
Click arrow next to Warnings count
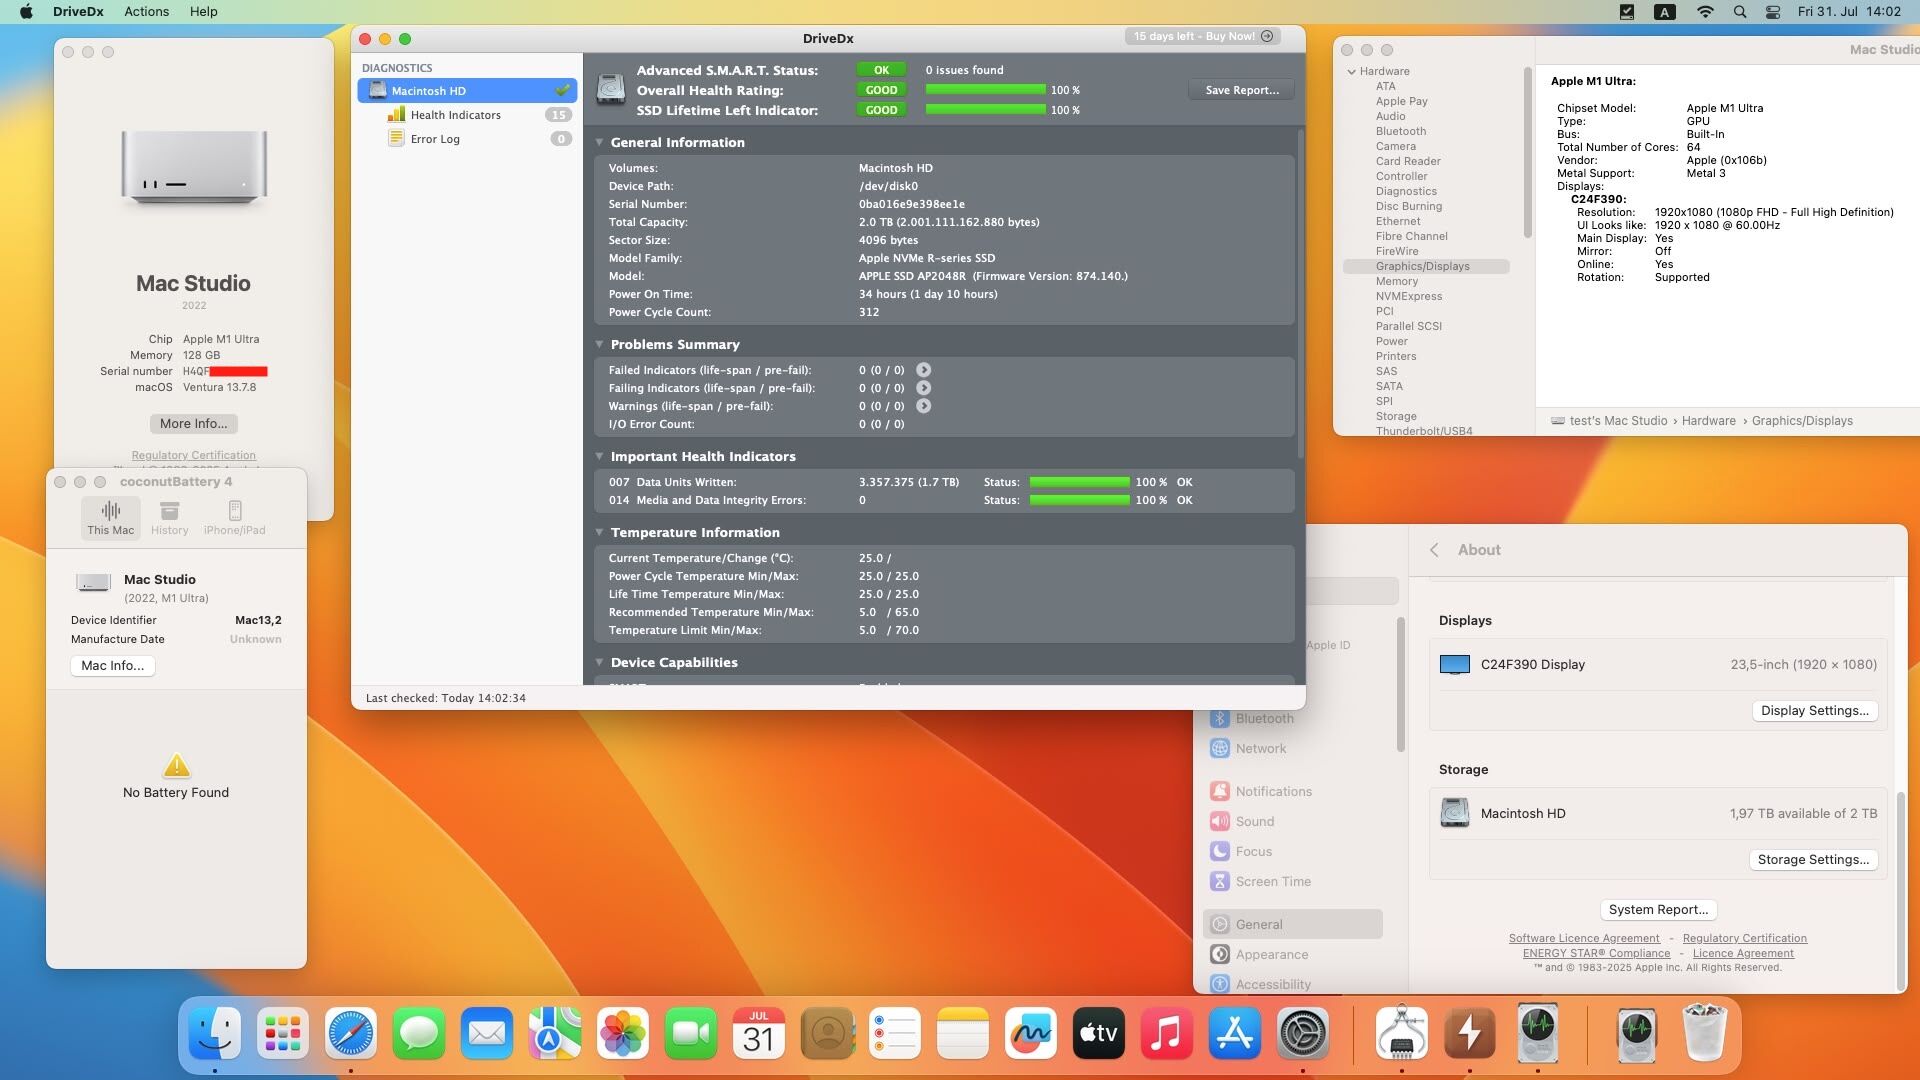pyautogui.click(x=923, y=406)
